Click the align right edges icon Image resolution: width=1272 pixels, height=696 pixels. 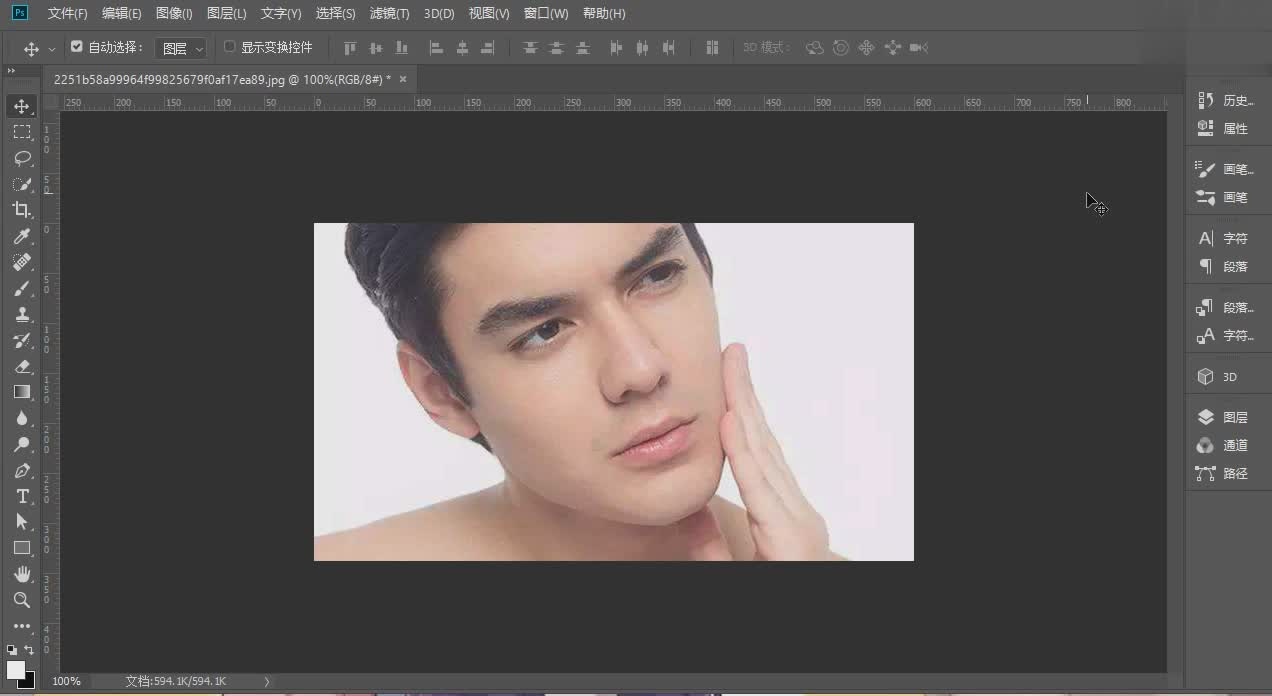[x=488, y=47]
